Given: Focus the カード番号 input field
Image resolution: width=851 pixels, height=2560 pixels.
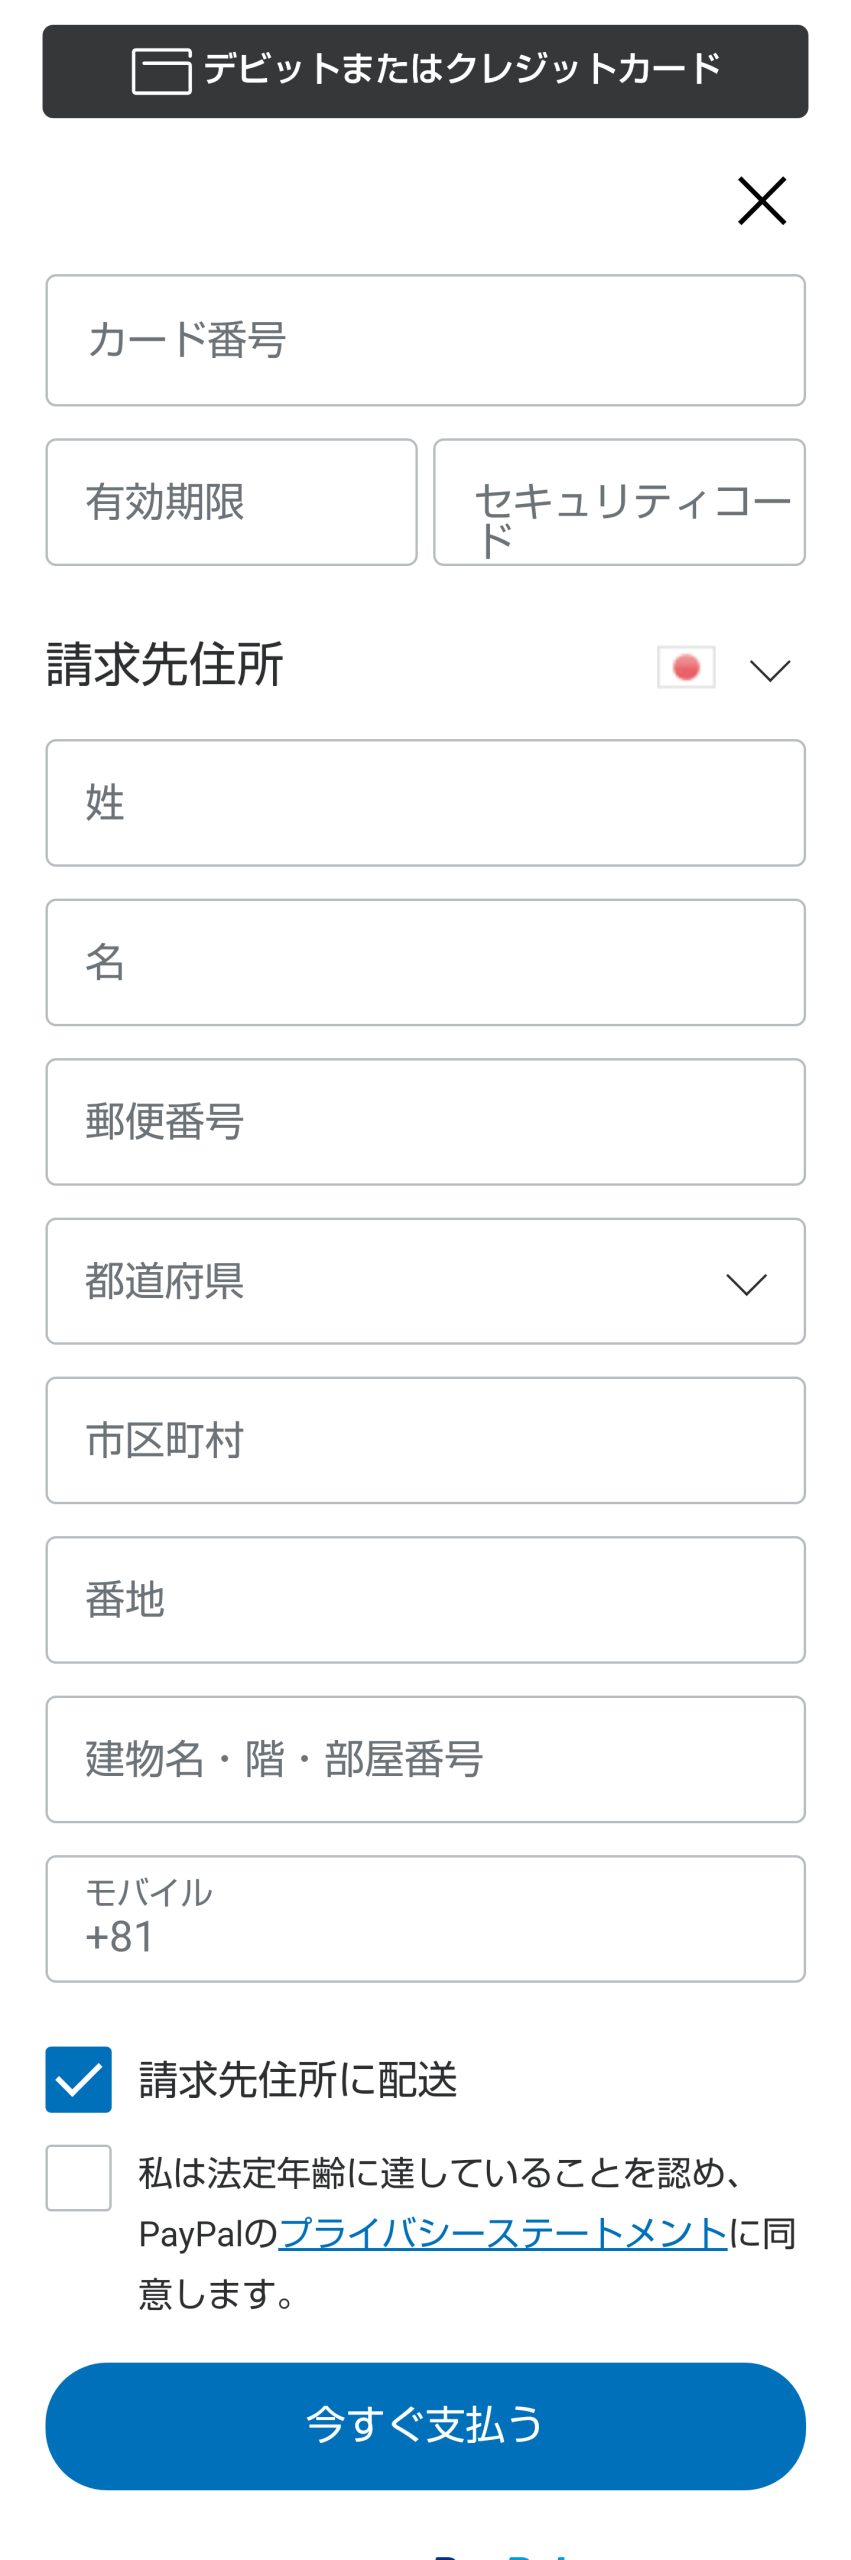Looking at the screenshot, I should coord(425,340).
